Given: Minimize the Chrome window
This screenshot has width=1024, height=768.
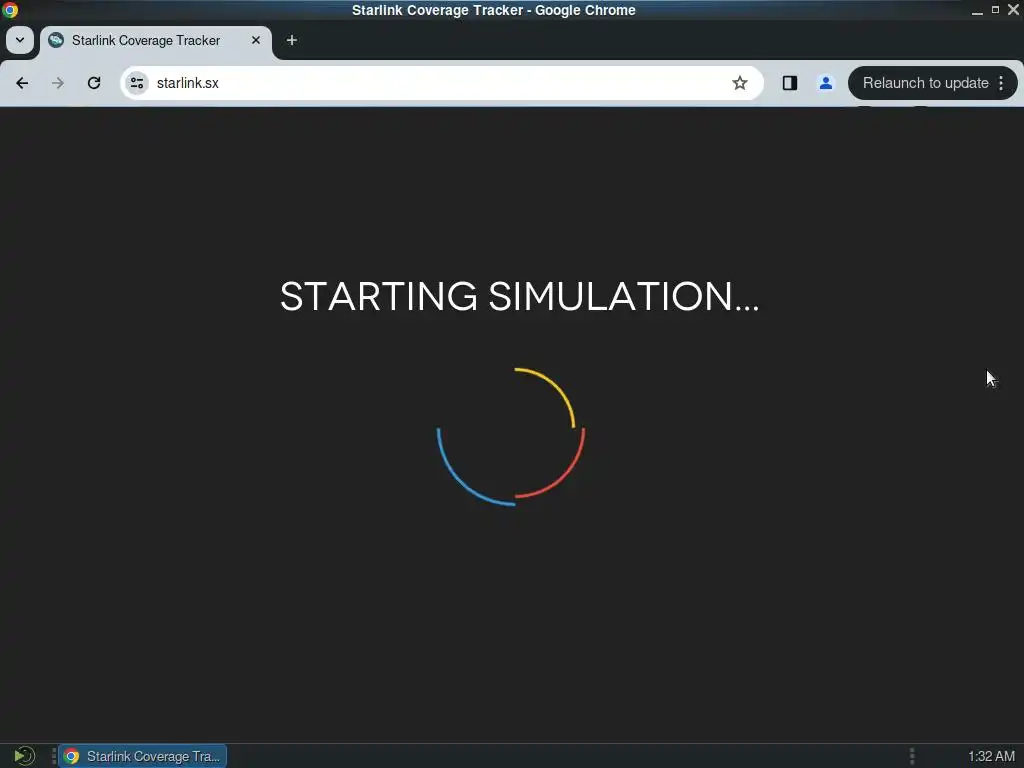Looking at the screenshot, I should point(977,10).
